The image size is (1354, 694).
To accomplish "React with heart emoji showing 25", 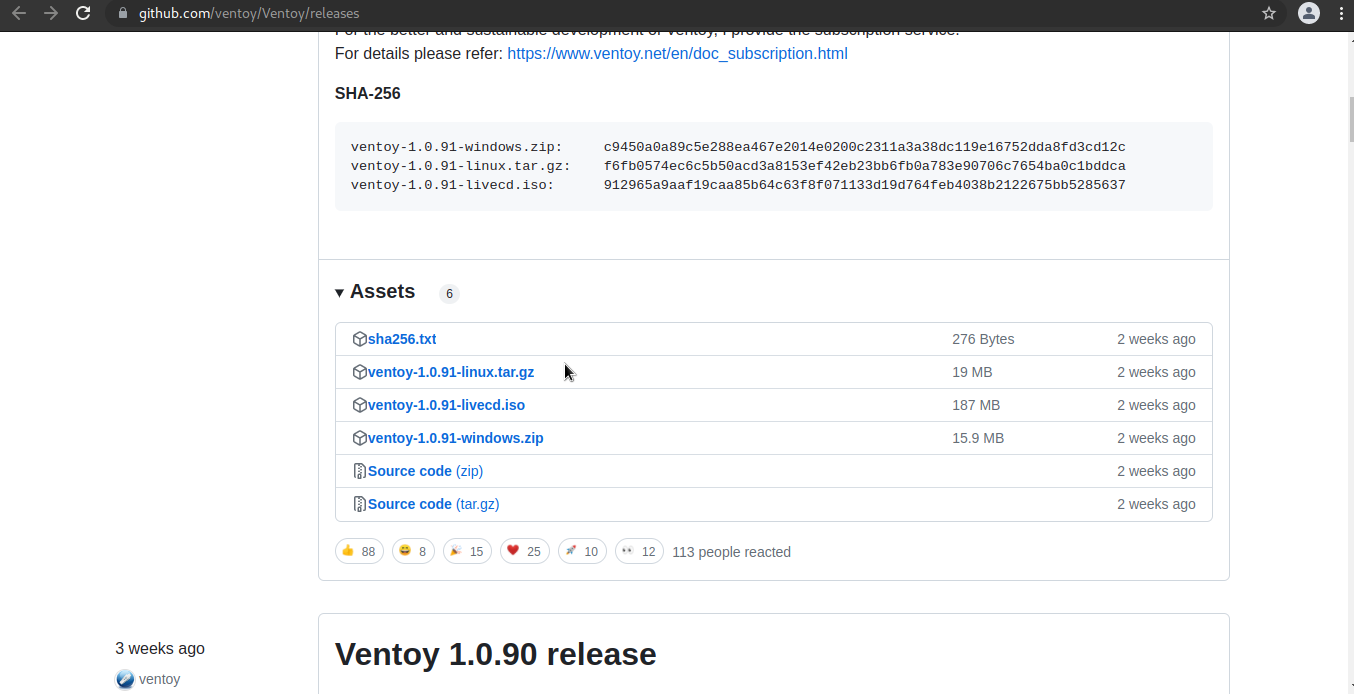I will pos(525,552).
